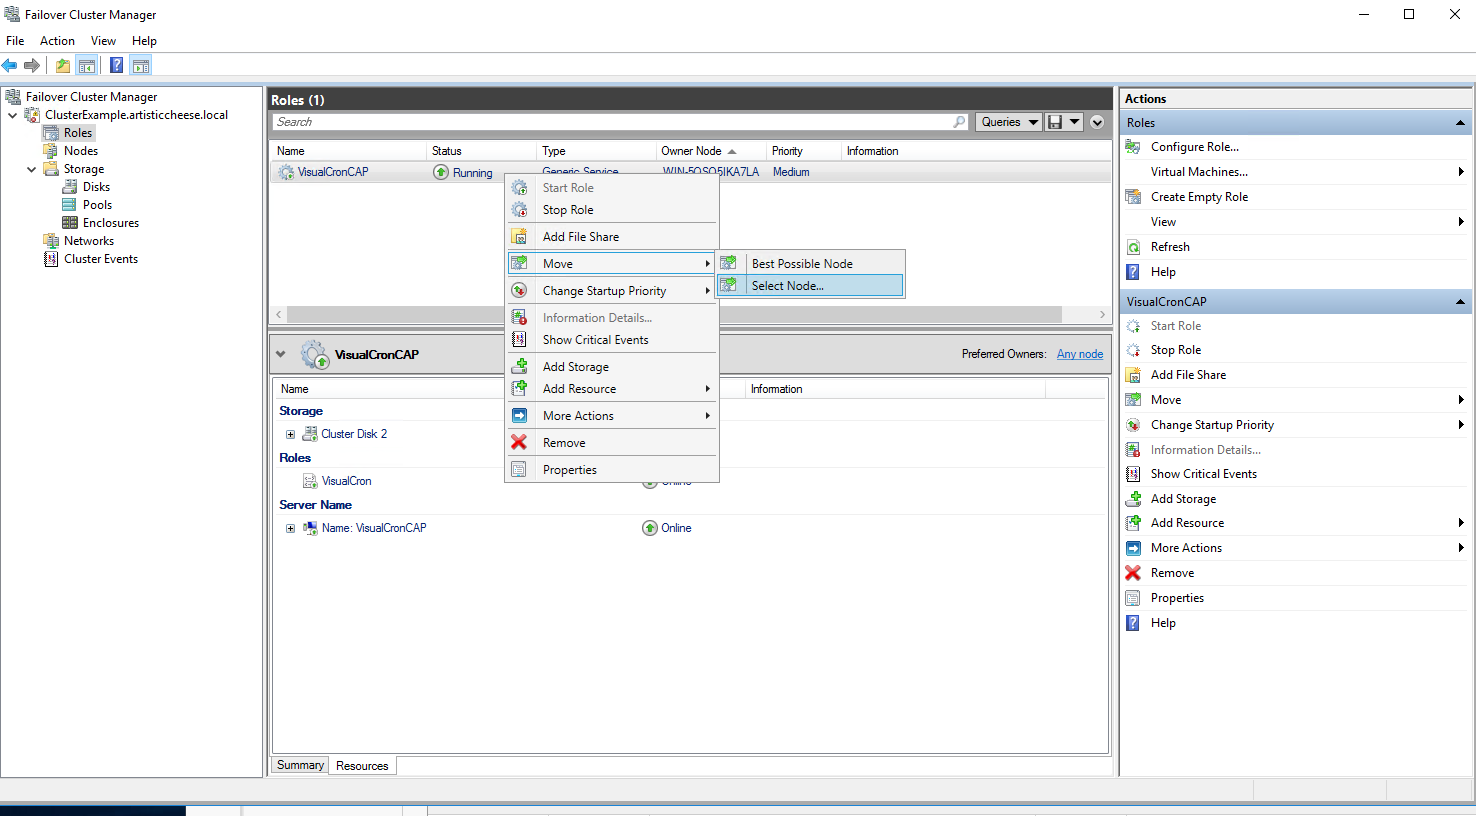Select Stop Role in context menu
The height and width of the screenshot is (816, 1476).
[568, 210]
